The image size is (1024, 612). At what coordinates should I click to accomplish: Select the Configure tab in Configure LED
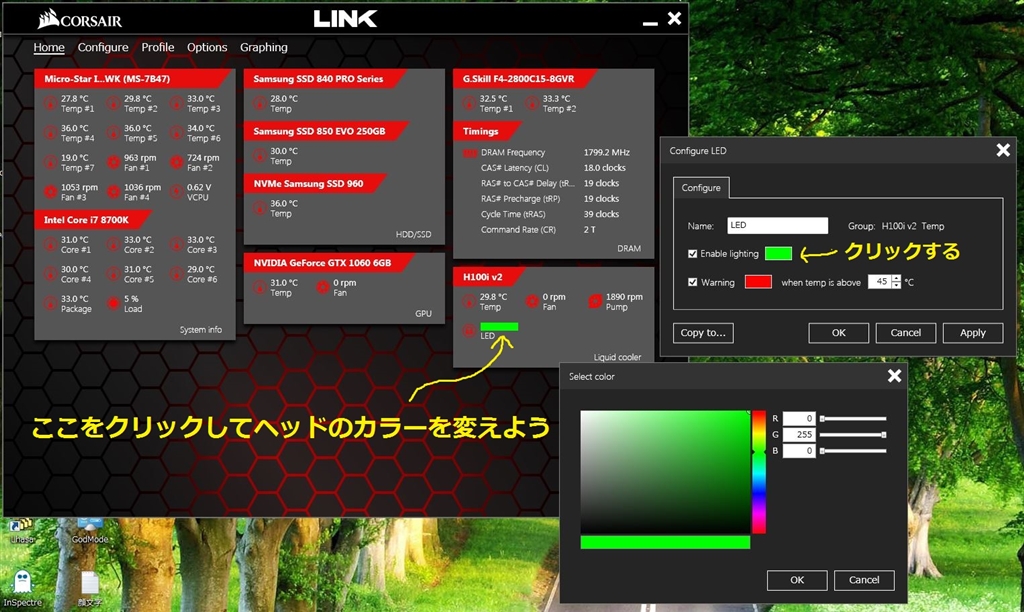[701, 187]
